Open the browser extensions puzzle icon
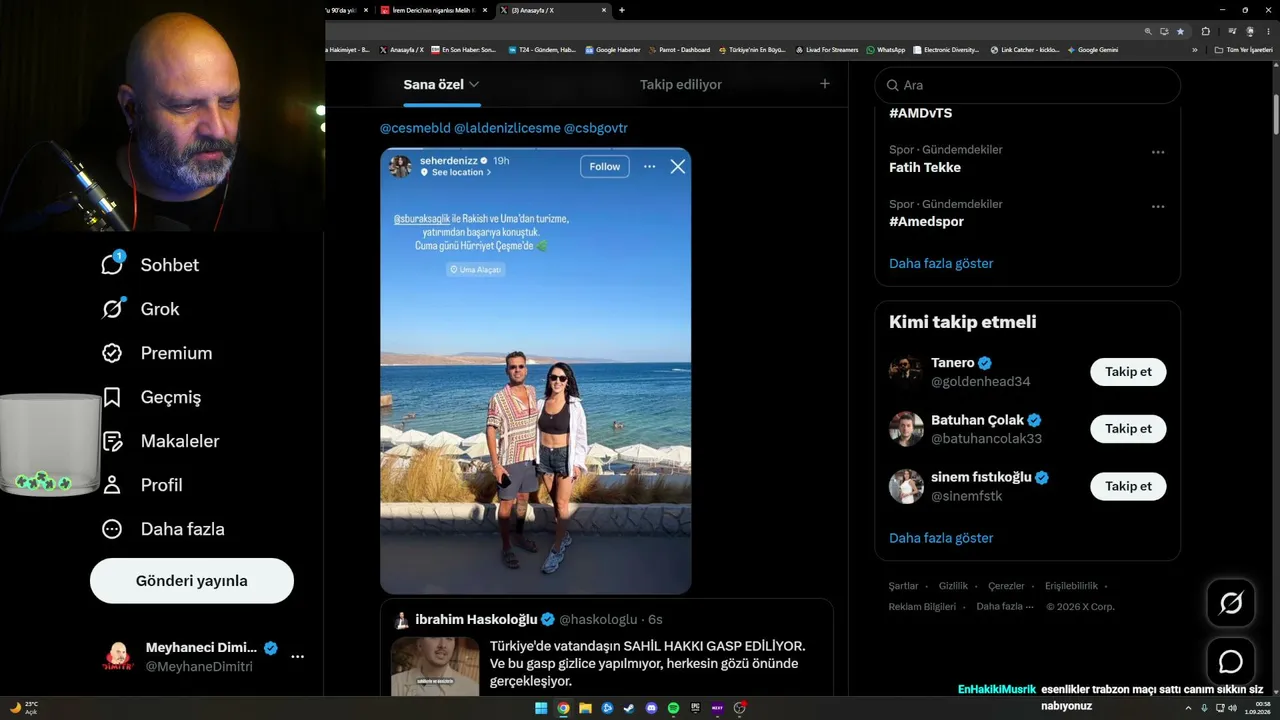Viewport: 1280px width, 720px height. [1205, 31]
